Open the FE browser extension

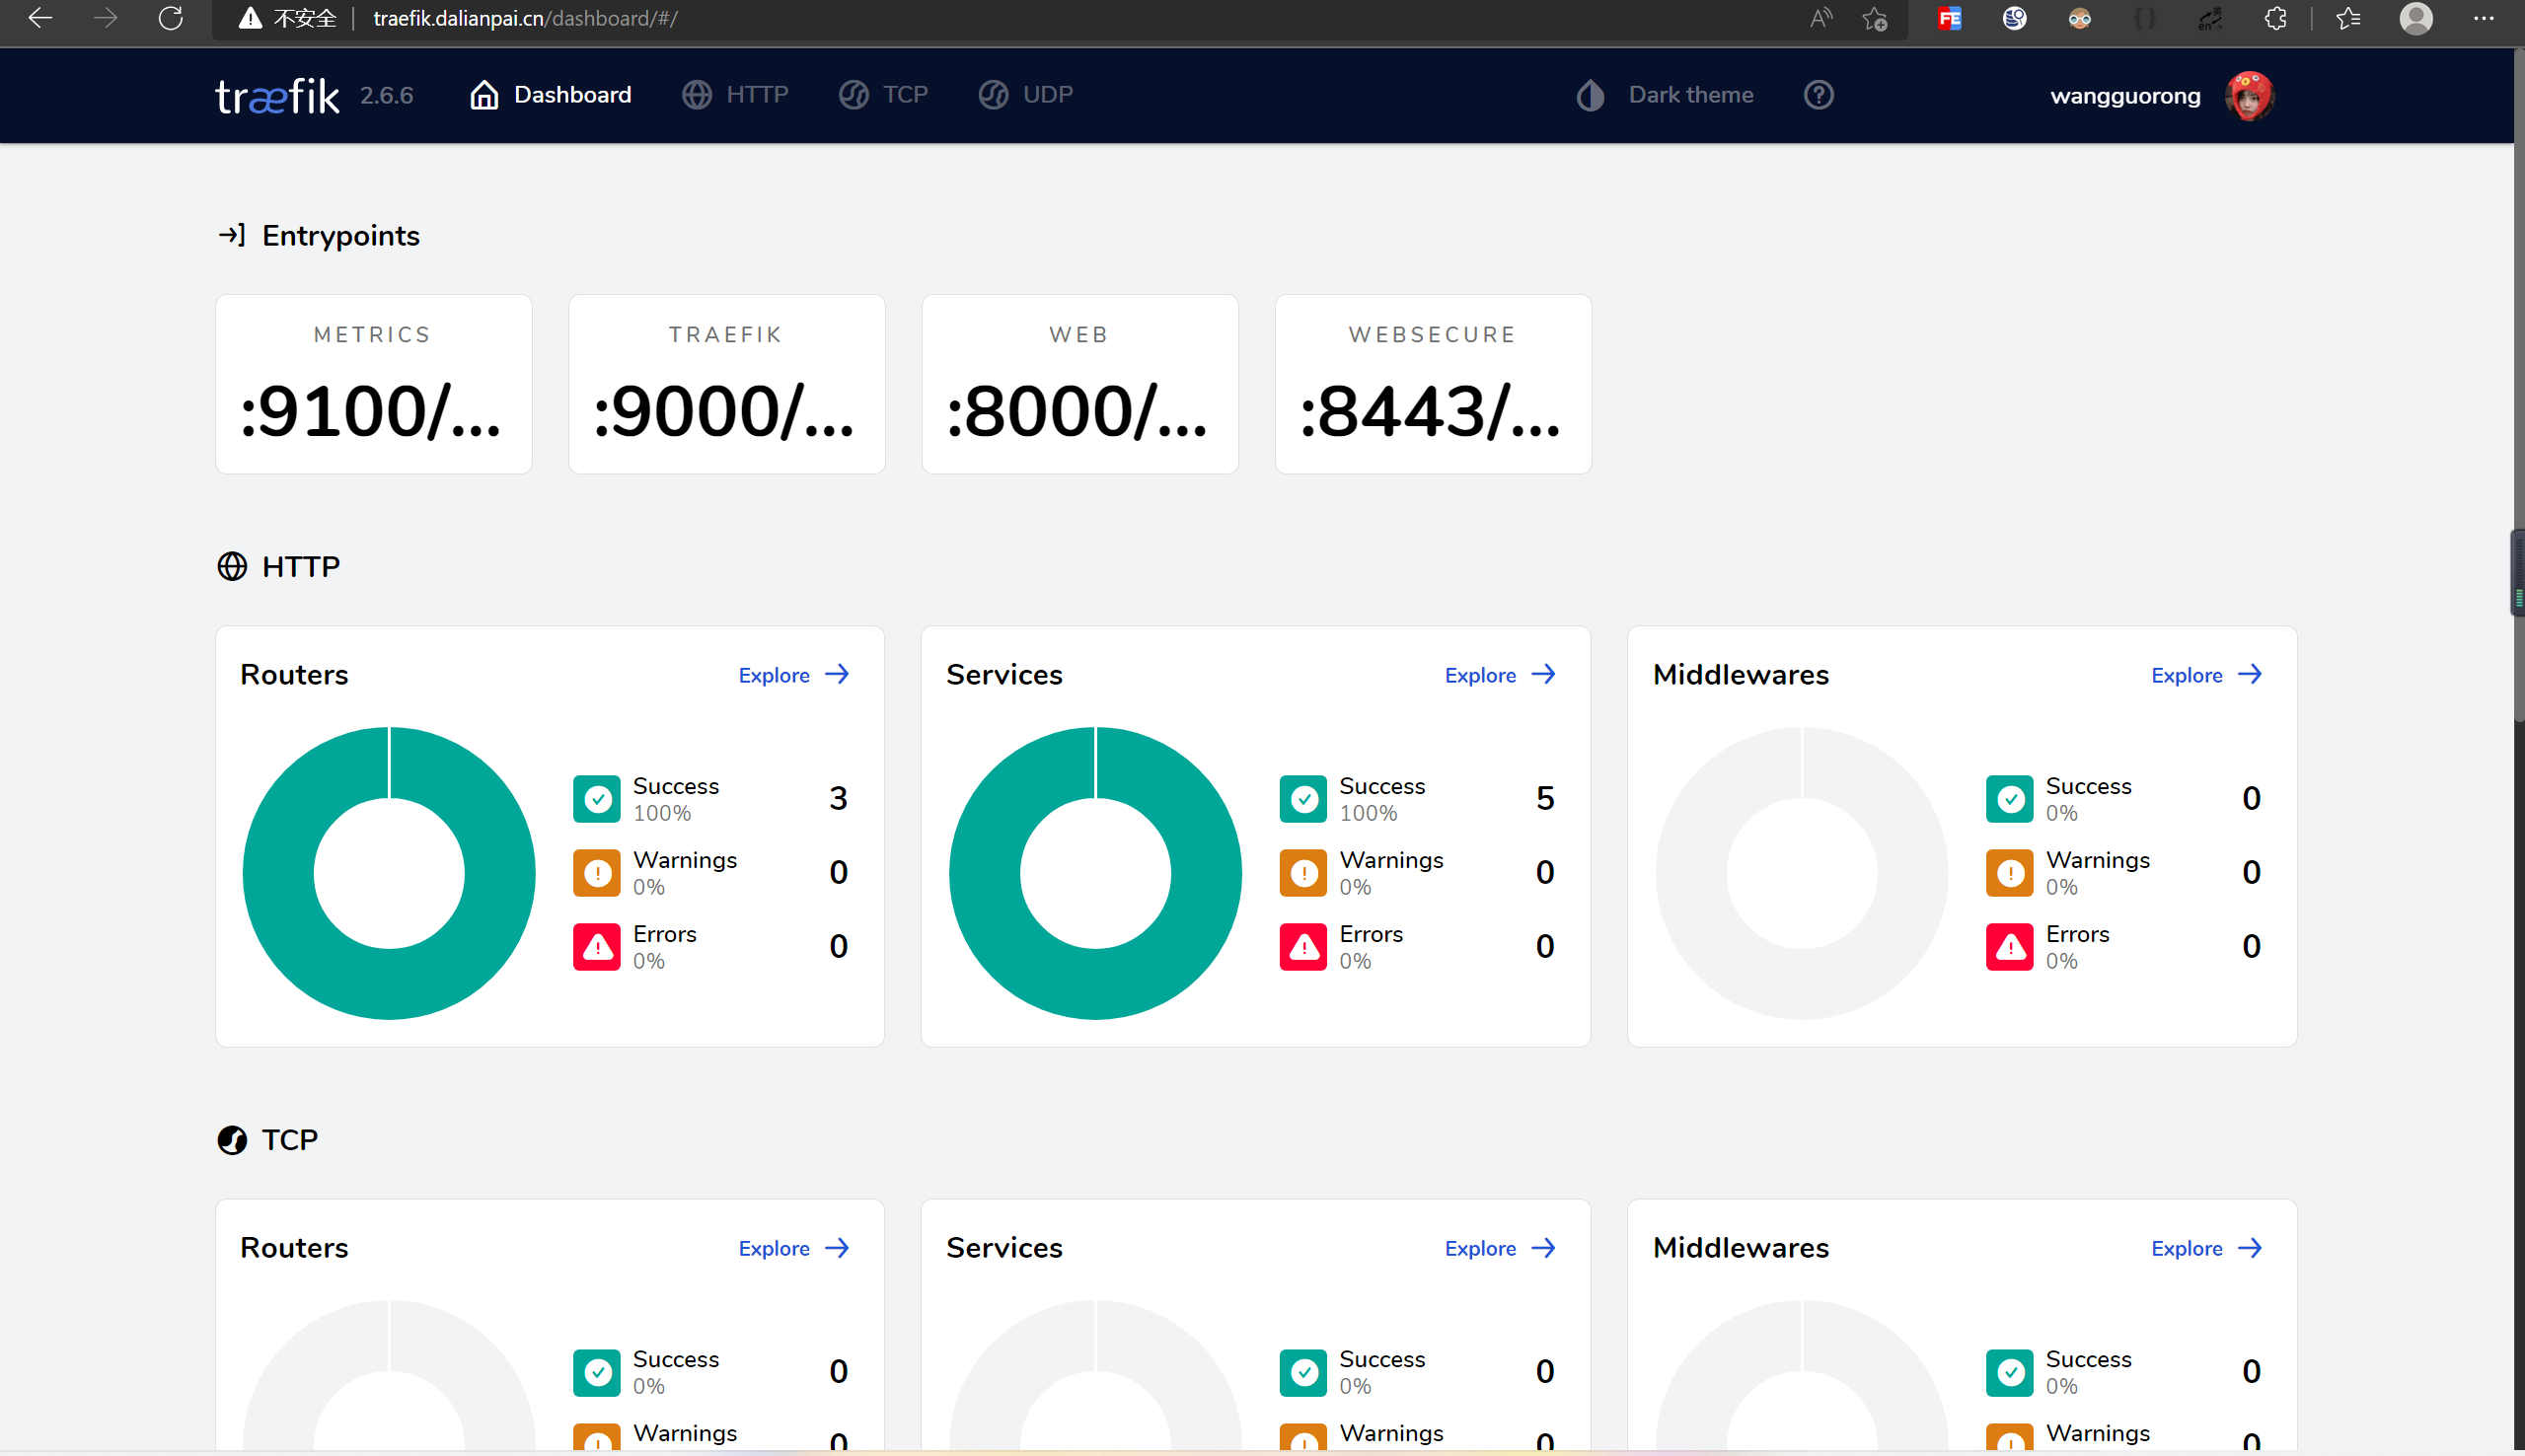[x=1949, y=18]
